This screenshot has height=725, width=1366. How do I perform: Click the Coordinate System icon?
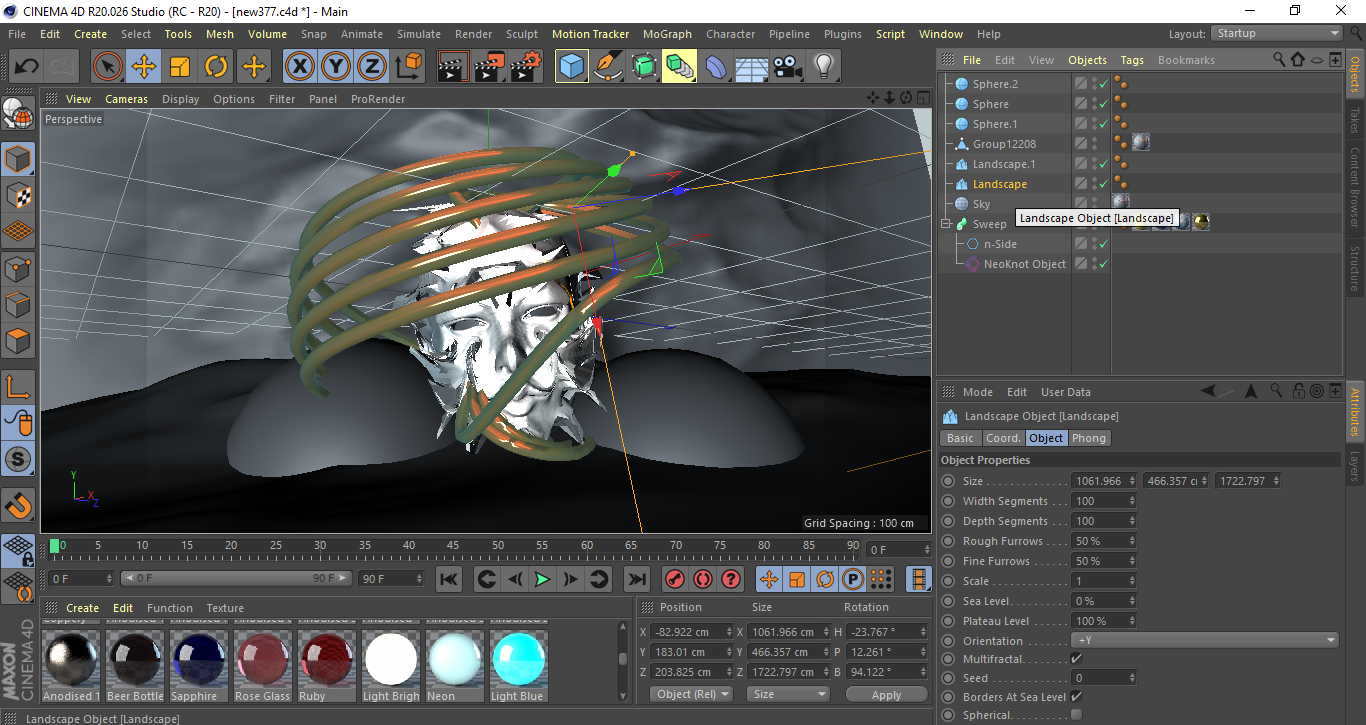pos(408,67)
